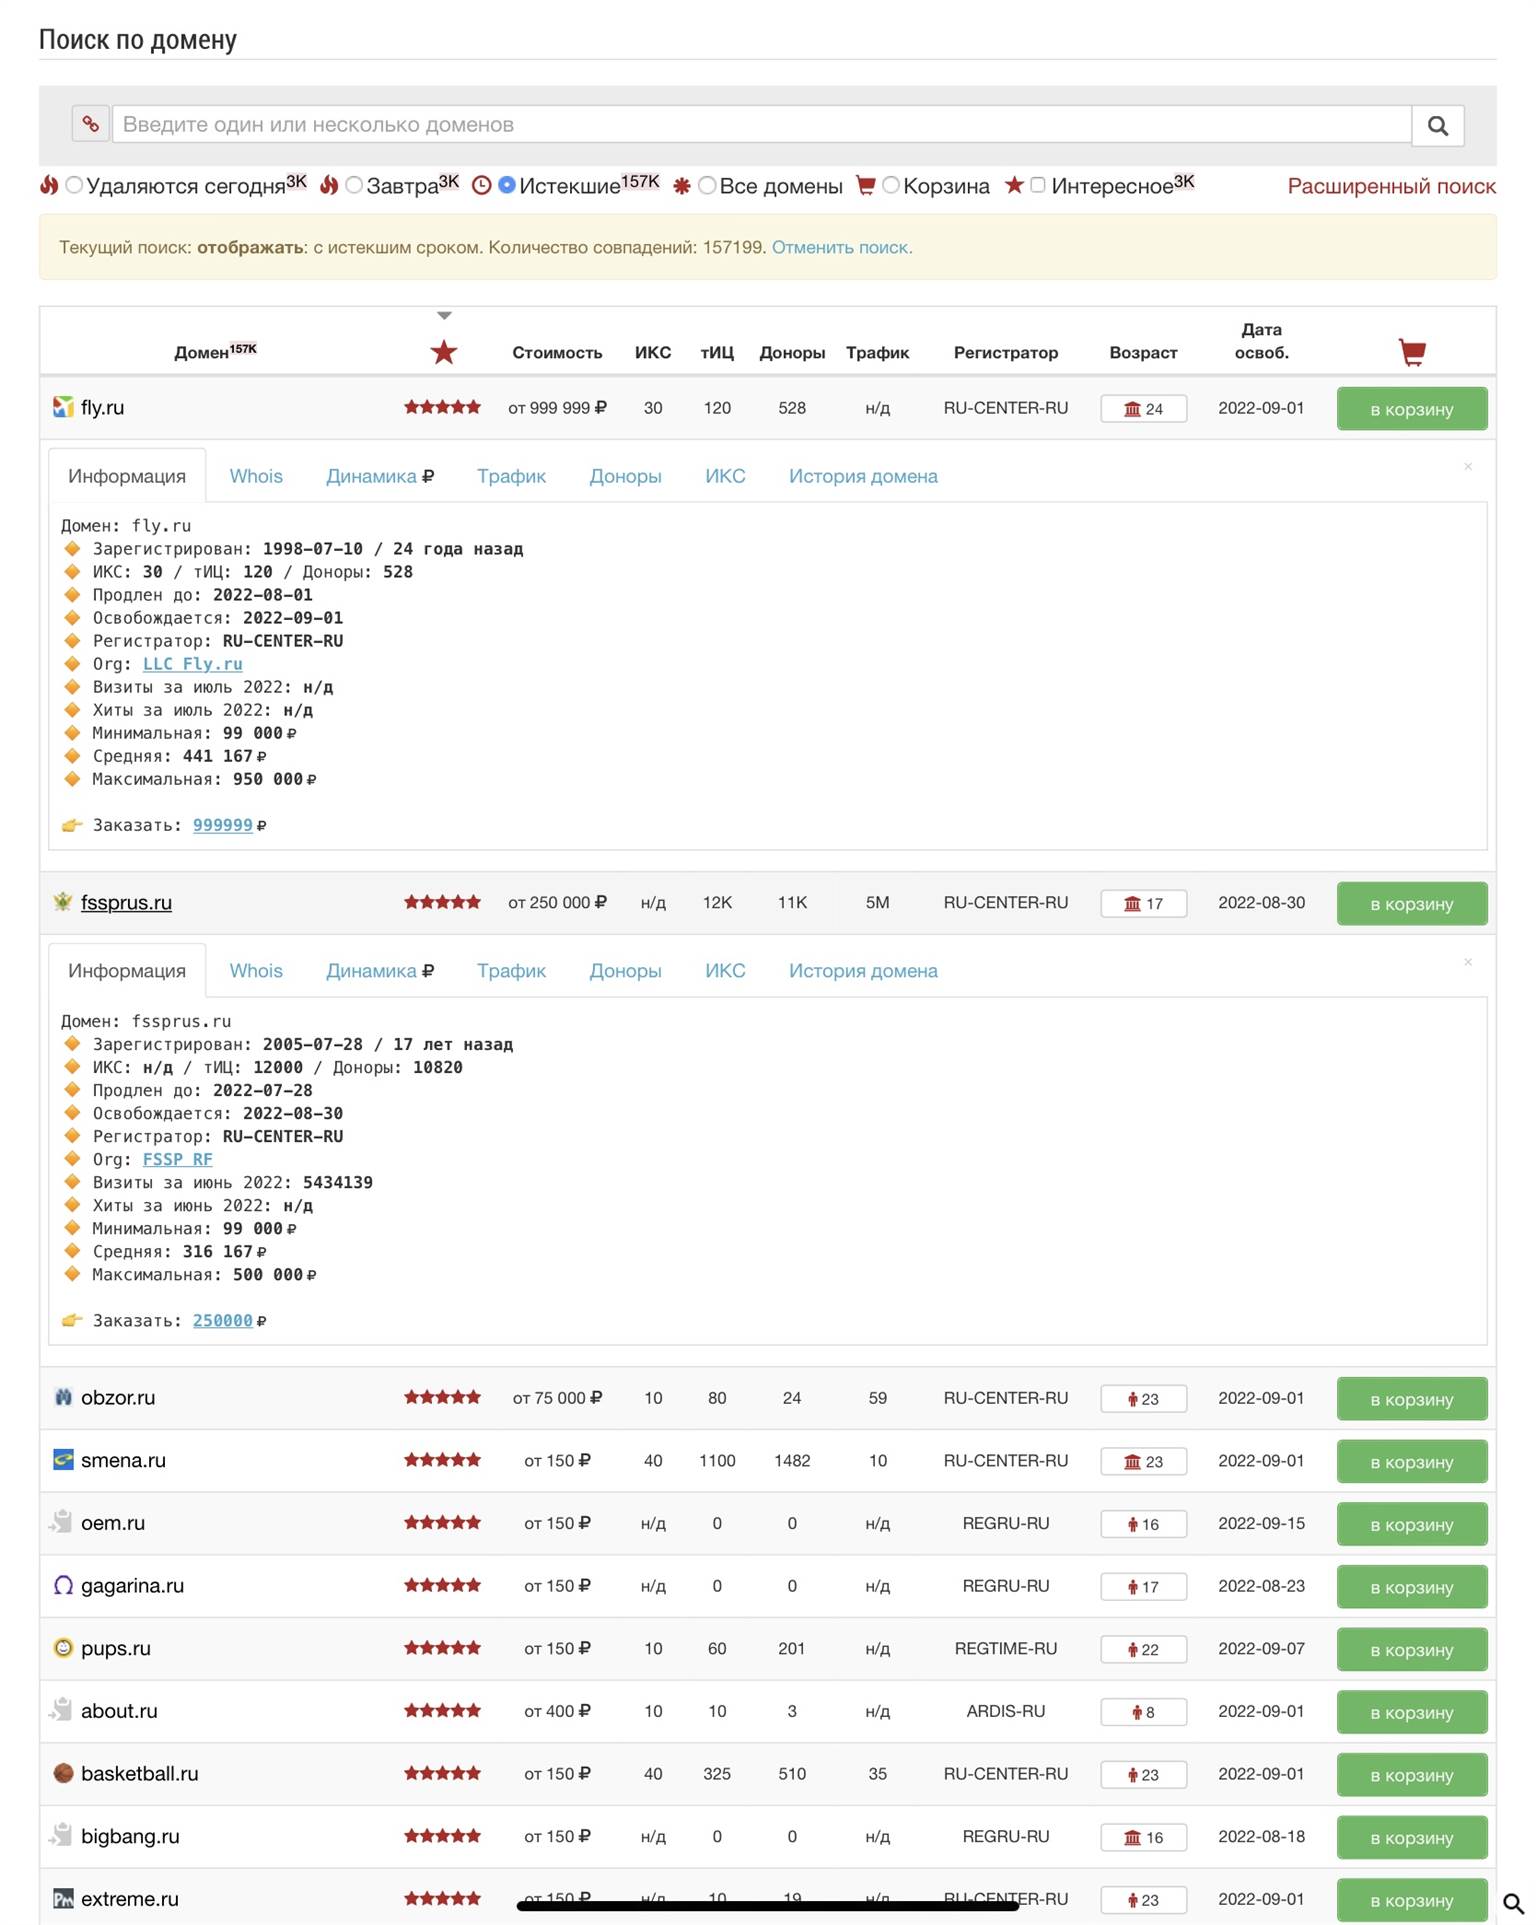Click the magnifier icon at bottom right

pos(1513,1903)
